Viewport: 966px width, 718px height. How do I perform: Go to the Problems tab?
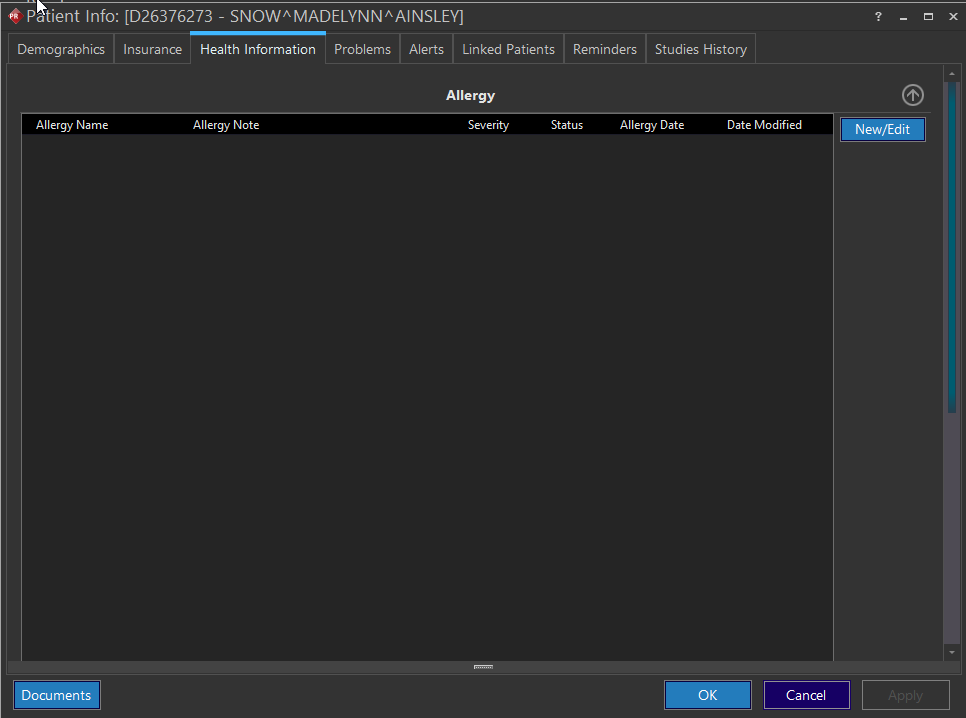point(362,49)
